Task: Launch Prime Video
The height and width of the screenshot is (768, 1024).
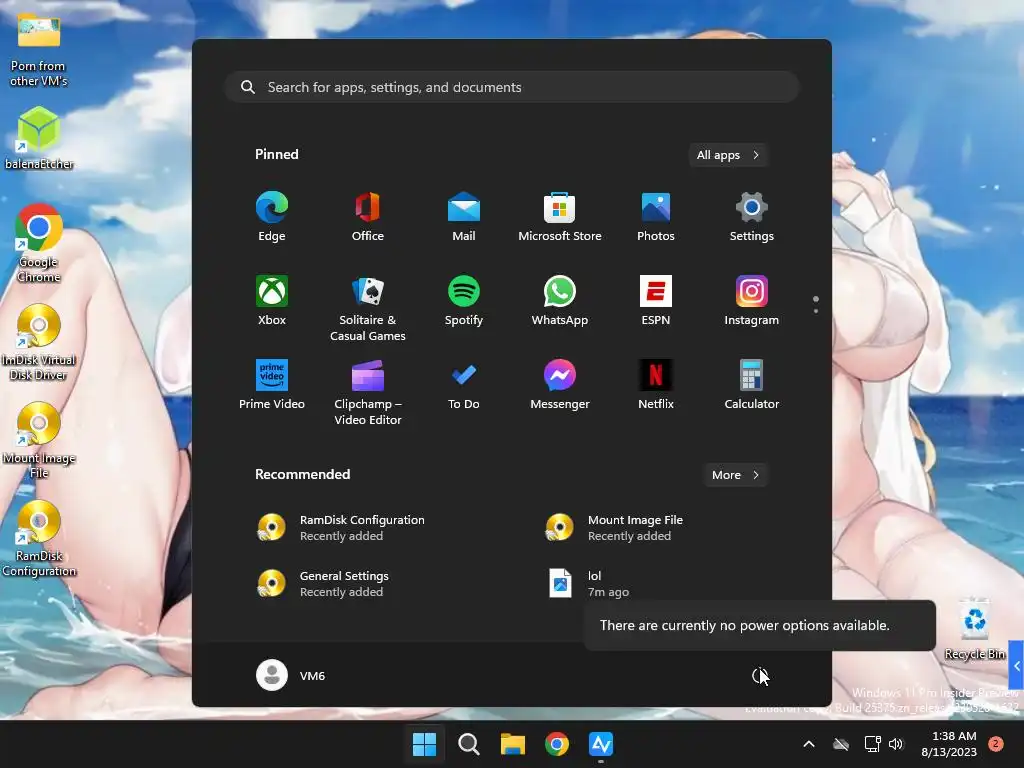Action: [272, 385]
